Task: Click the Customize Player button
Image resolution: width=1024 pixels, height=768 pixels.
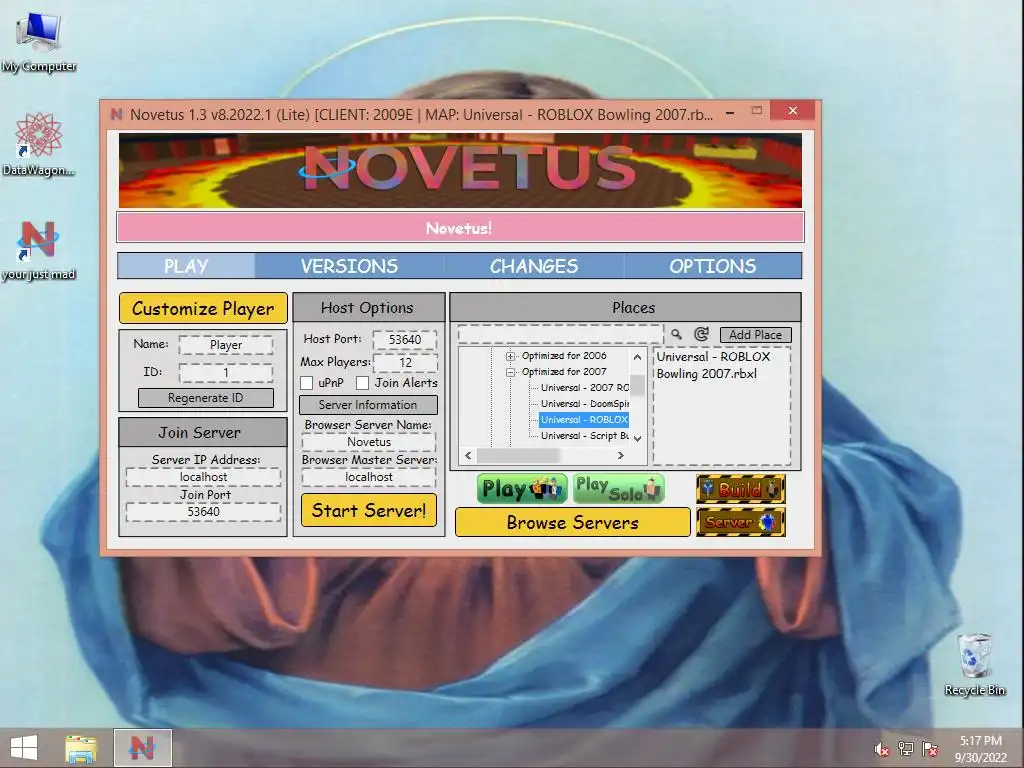Action: (203, 308)
